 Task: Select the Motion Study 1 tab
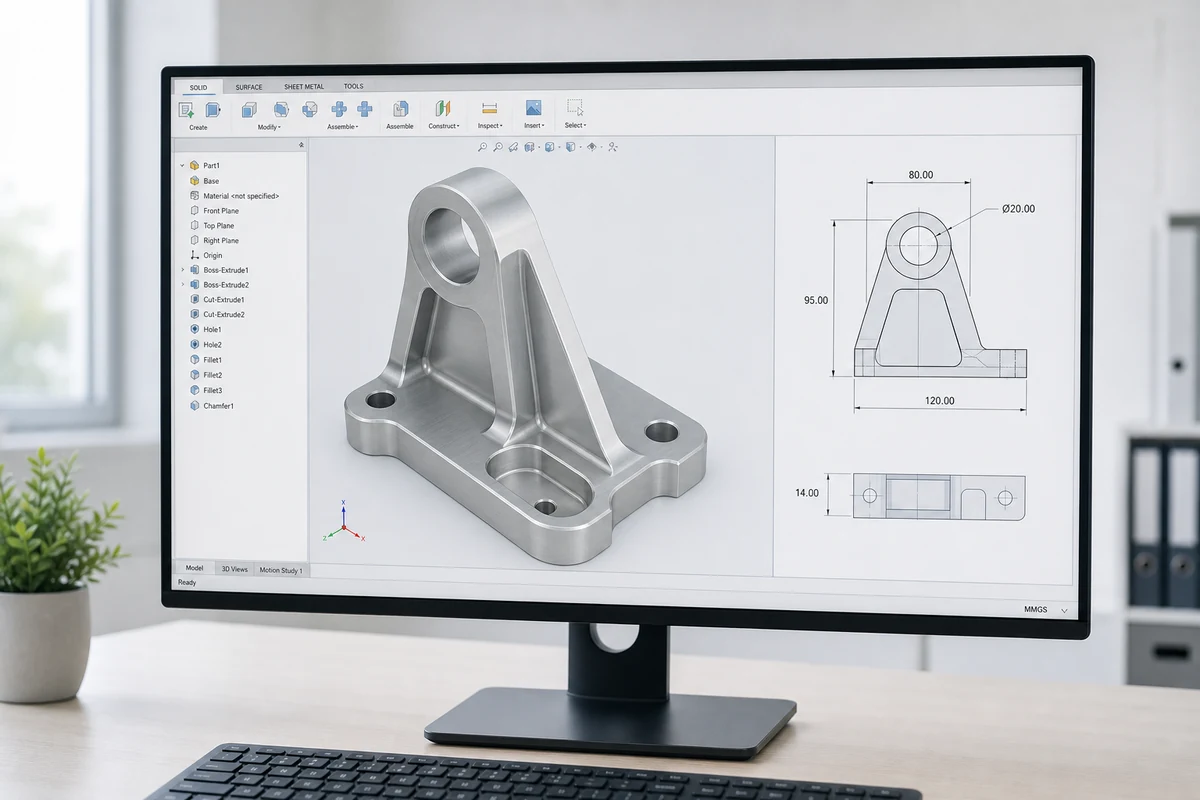(282, 570)
